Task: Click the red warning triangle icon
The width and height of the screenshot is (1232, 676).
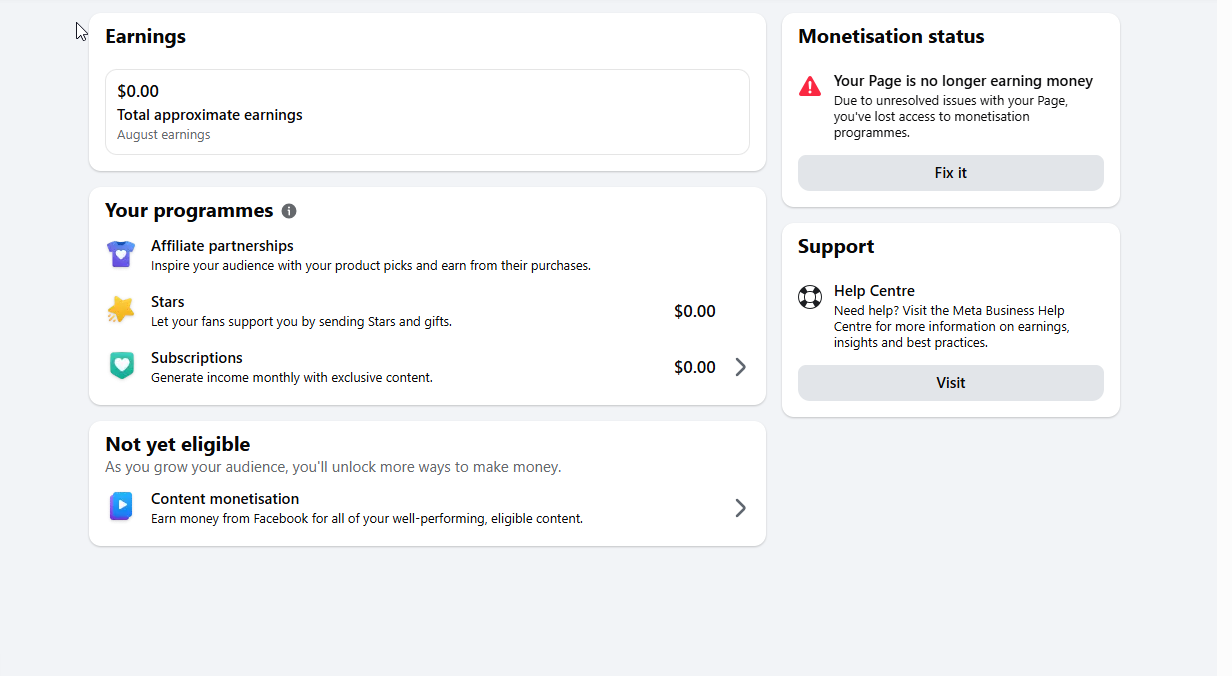Action: coord(810,87)
